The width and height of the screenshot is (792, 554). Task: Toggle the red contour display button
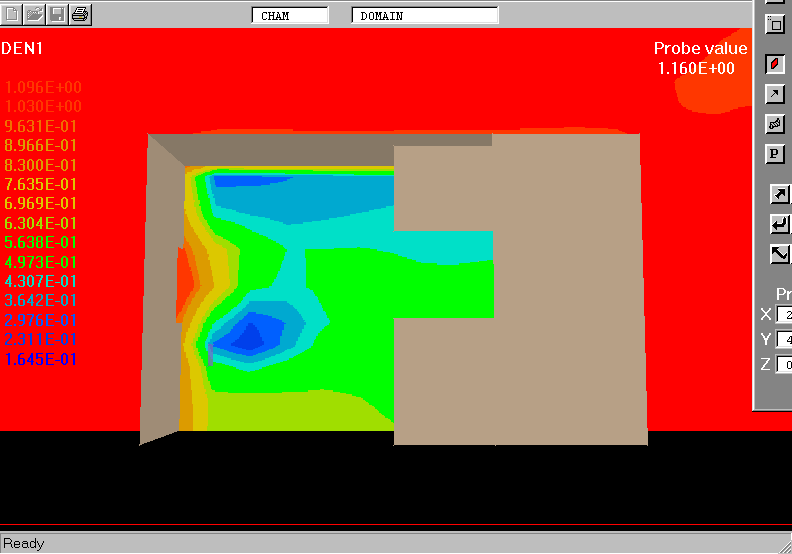tap(775, 64)
